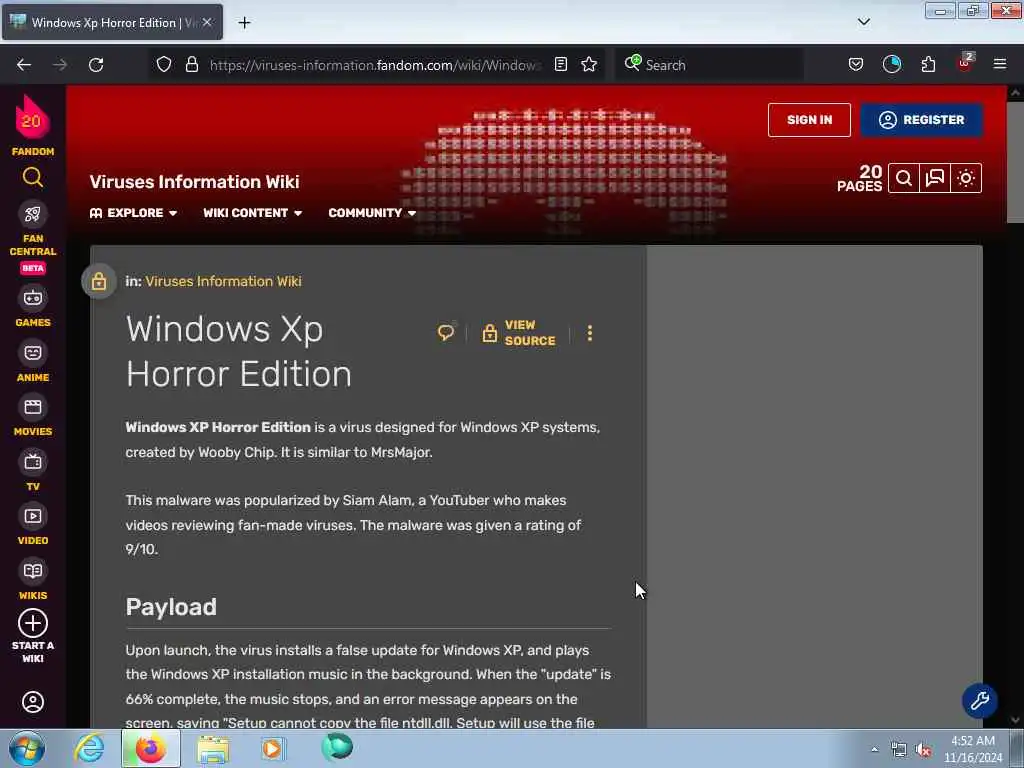This screenshot has width=1024, height=768.
Task: Search the wiki using header magnifier icon
Action: click(904, 178)
